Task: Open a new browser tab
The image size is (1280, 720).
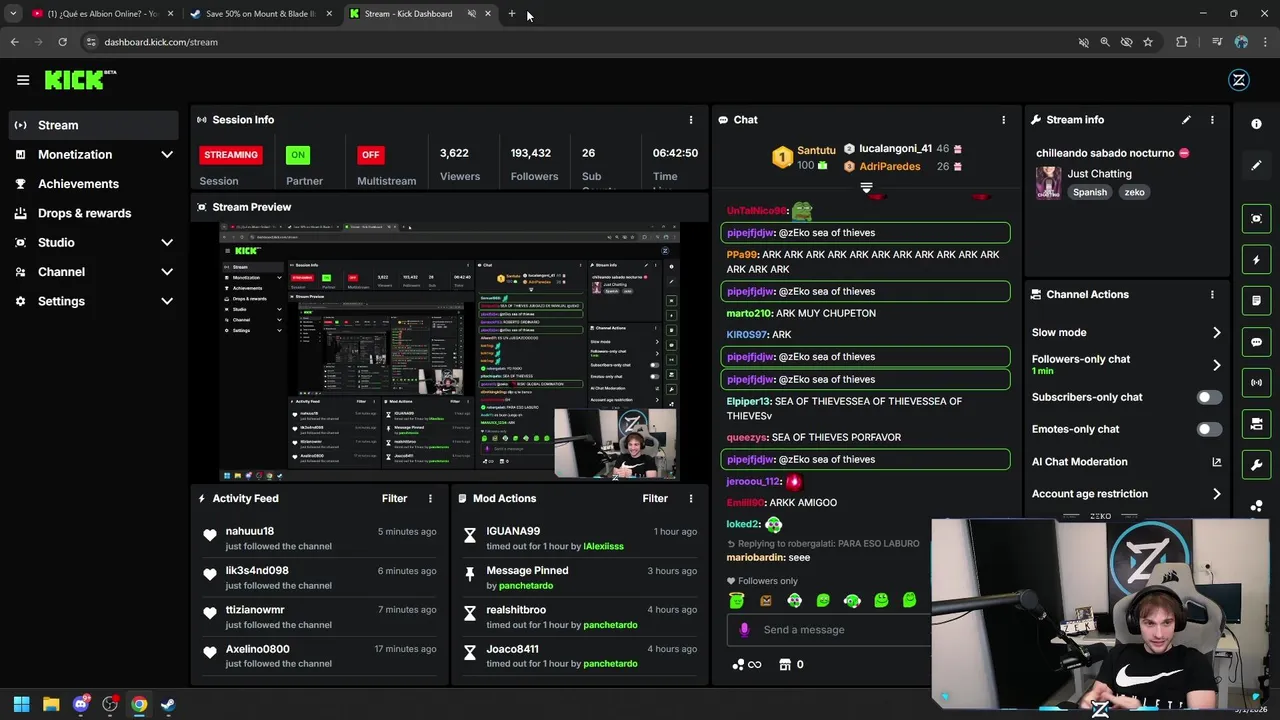Action: click(x=511, y=14)
